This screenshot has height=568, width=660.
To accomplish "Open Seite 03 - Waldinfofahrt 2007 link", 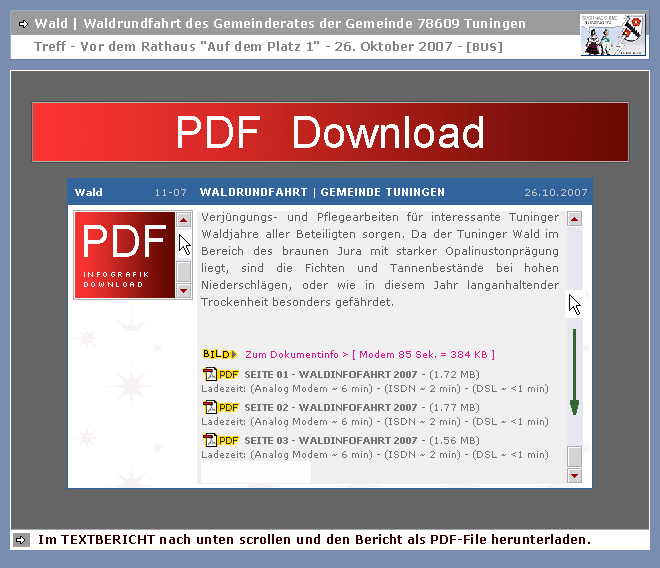I will pos(331,440).
